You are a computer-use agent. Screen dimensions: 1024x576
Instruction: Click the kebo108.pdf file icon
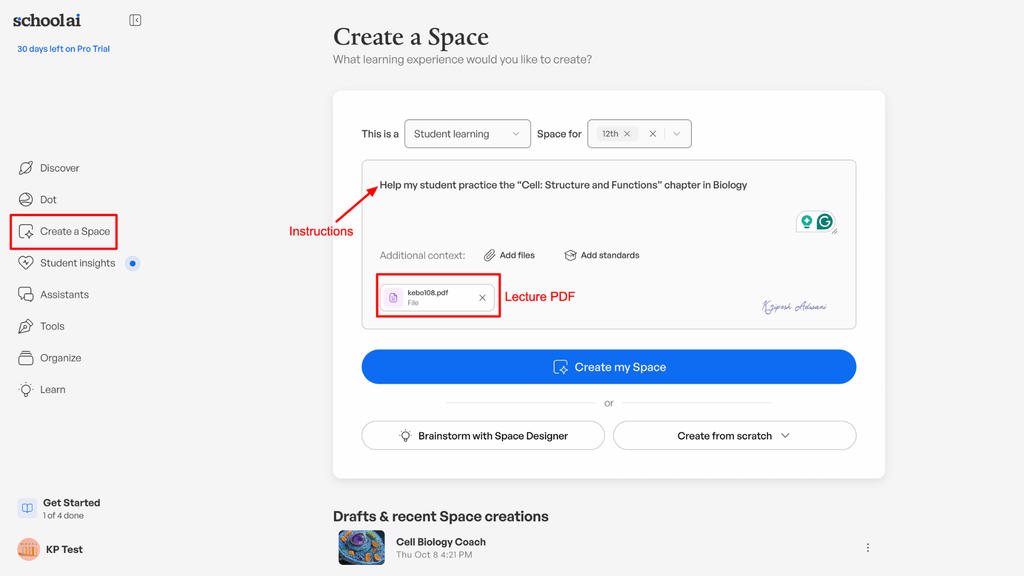pos(393,298)
